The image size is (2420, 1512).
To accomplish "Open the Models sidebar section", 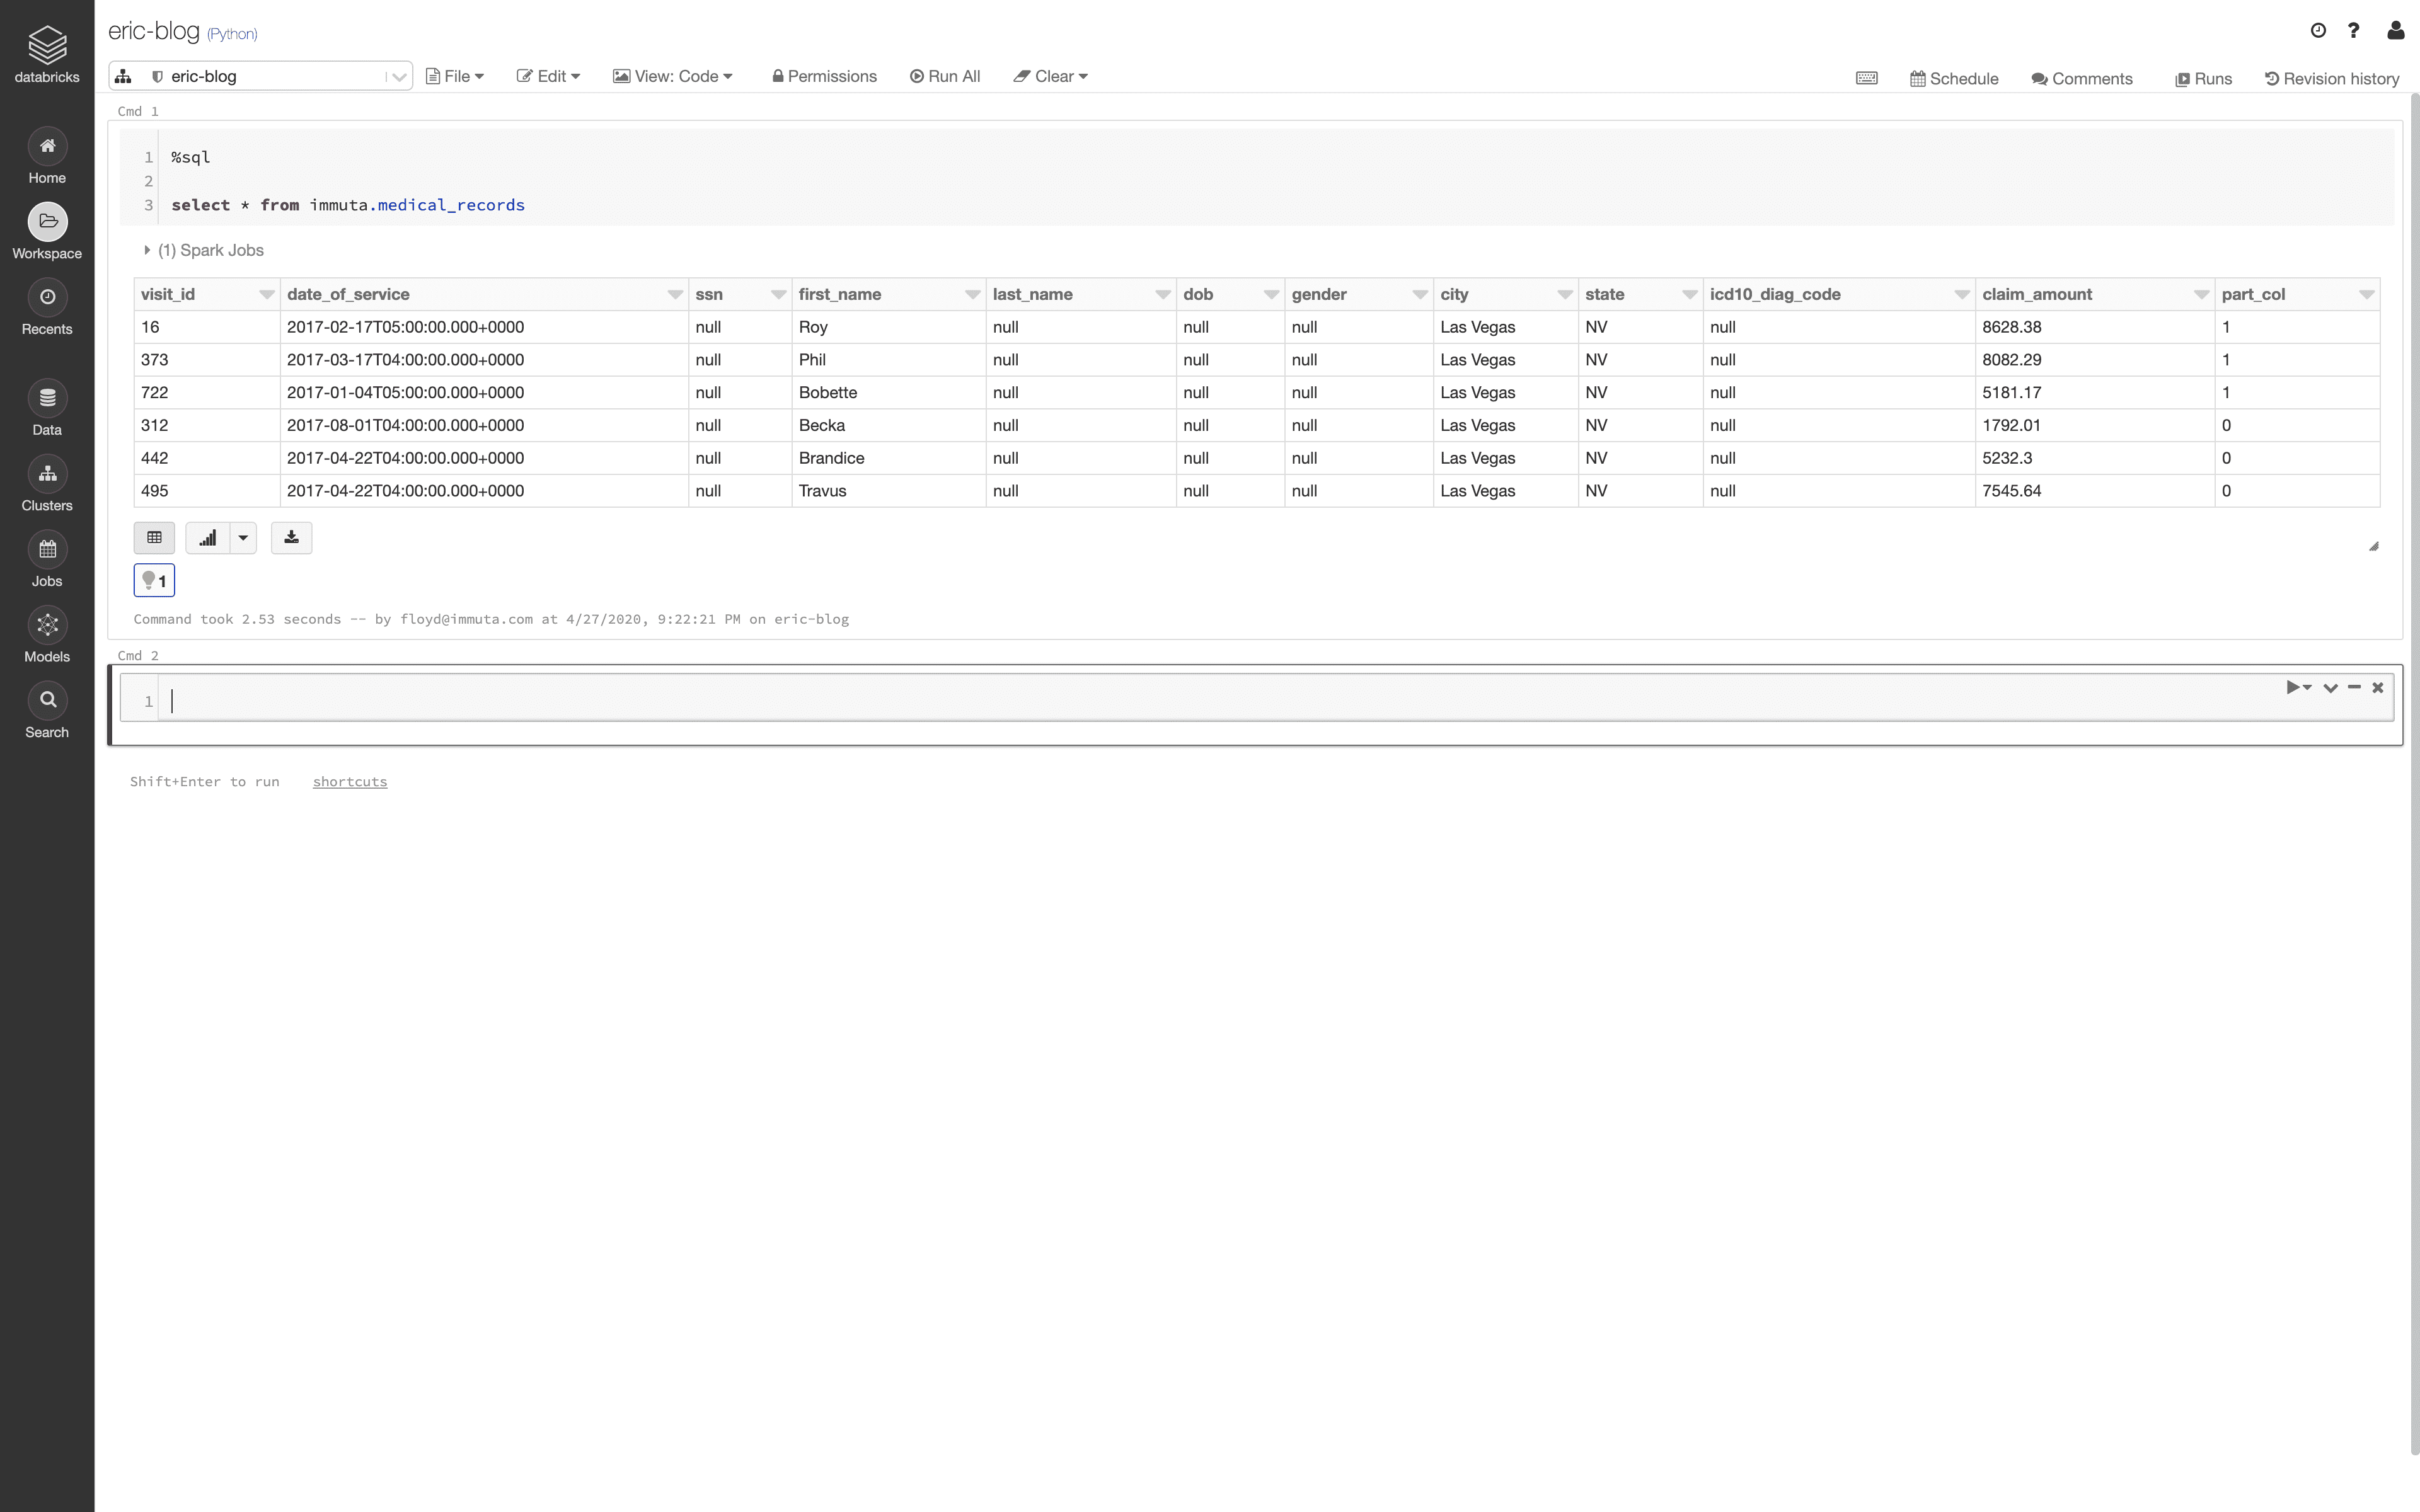I will point(47,635).
